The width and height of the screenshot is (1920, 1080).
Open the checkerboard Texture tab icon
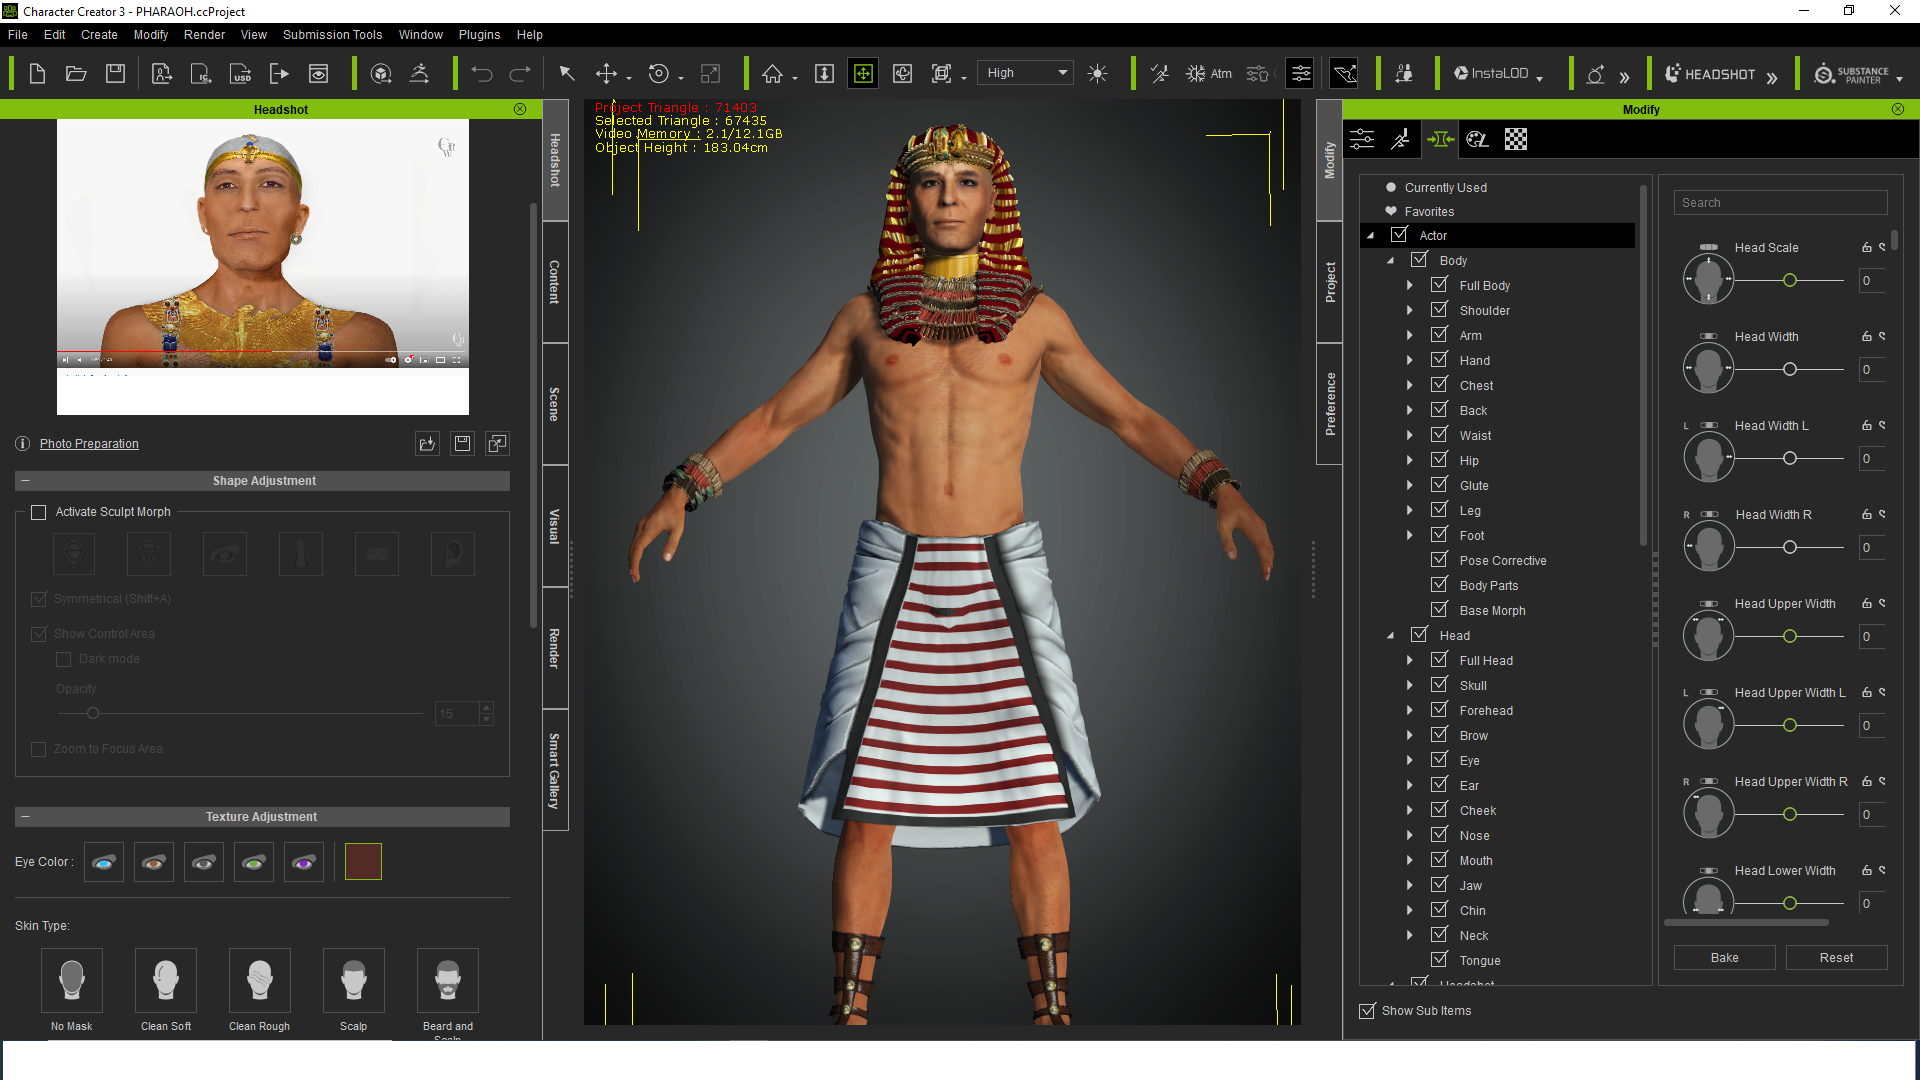[x=1516, y=139]
